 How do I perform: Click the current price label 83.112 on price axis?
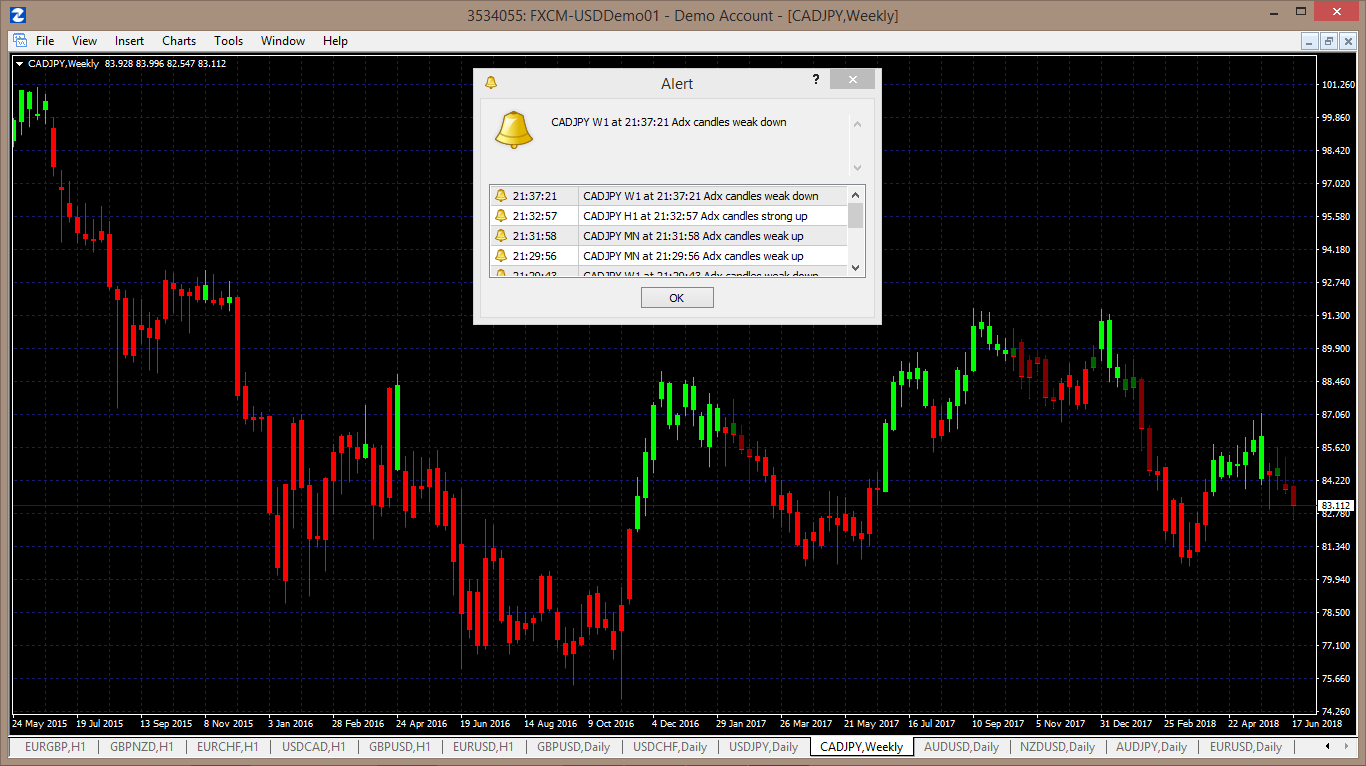1336,506
